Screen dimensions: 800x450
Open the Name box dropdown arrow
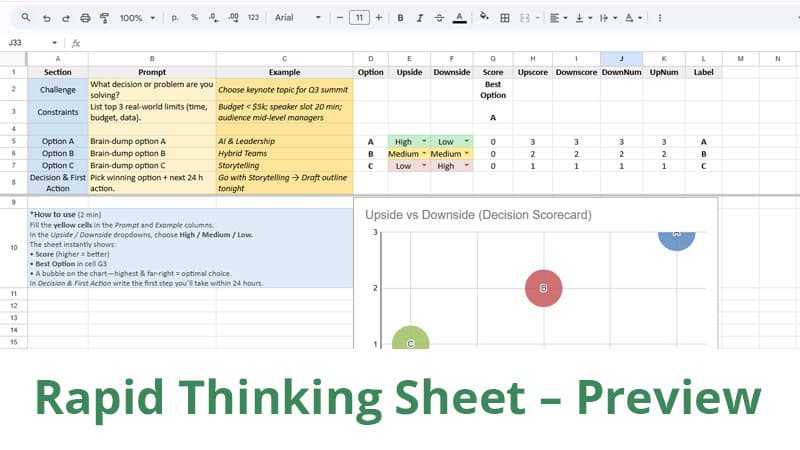55,43
